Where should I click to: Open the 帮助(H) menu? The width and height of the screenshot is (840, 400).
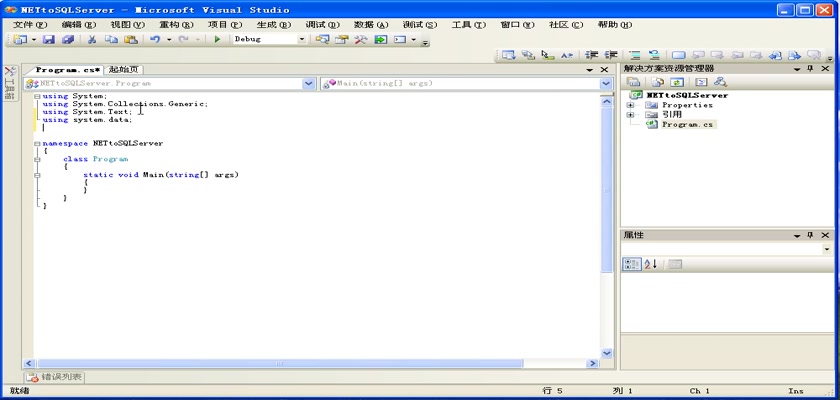coord(614,25)
